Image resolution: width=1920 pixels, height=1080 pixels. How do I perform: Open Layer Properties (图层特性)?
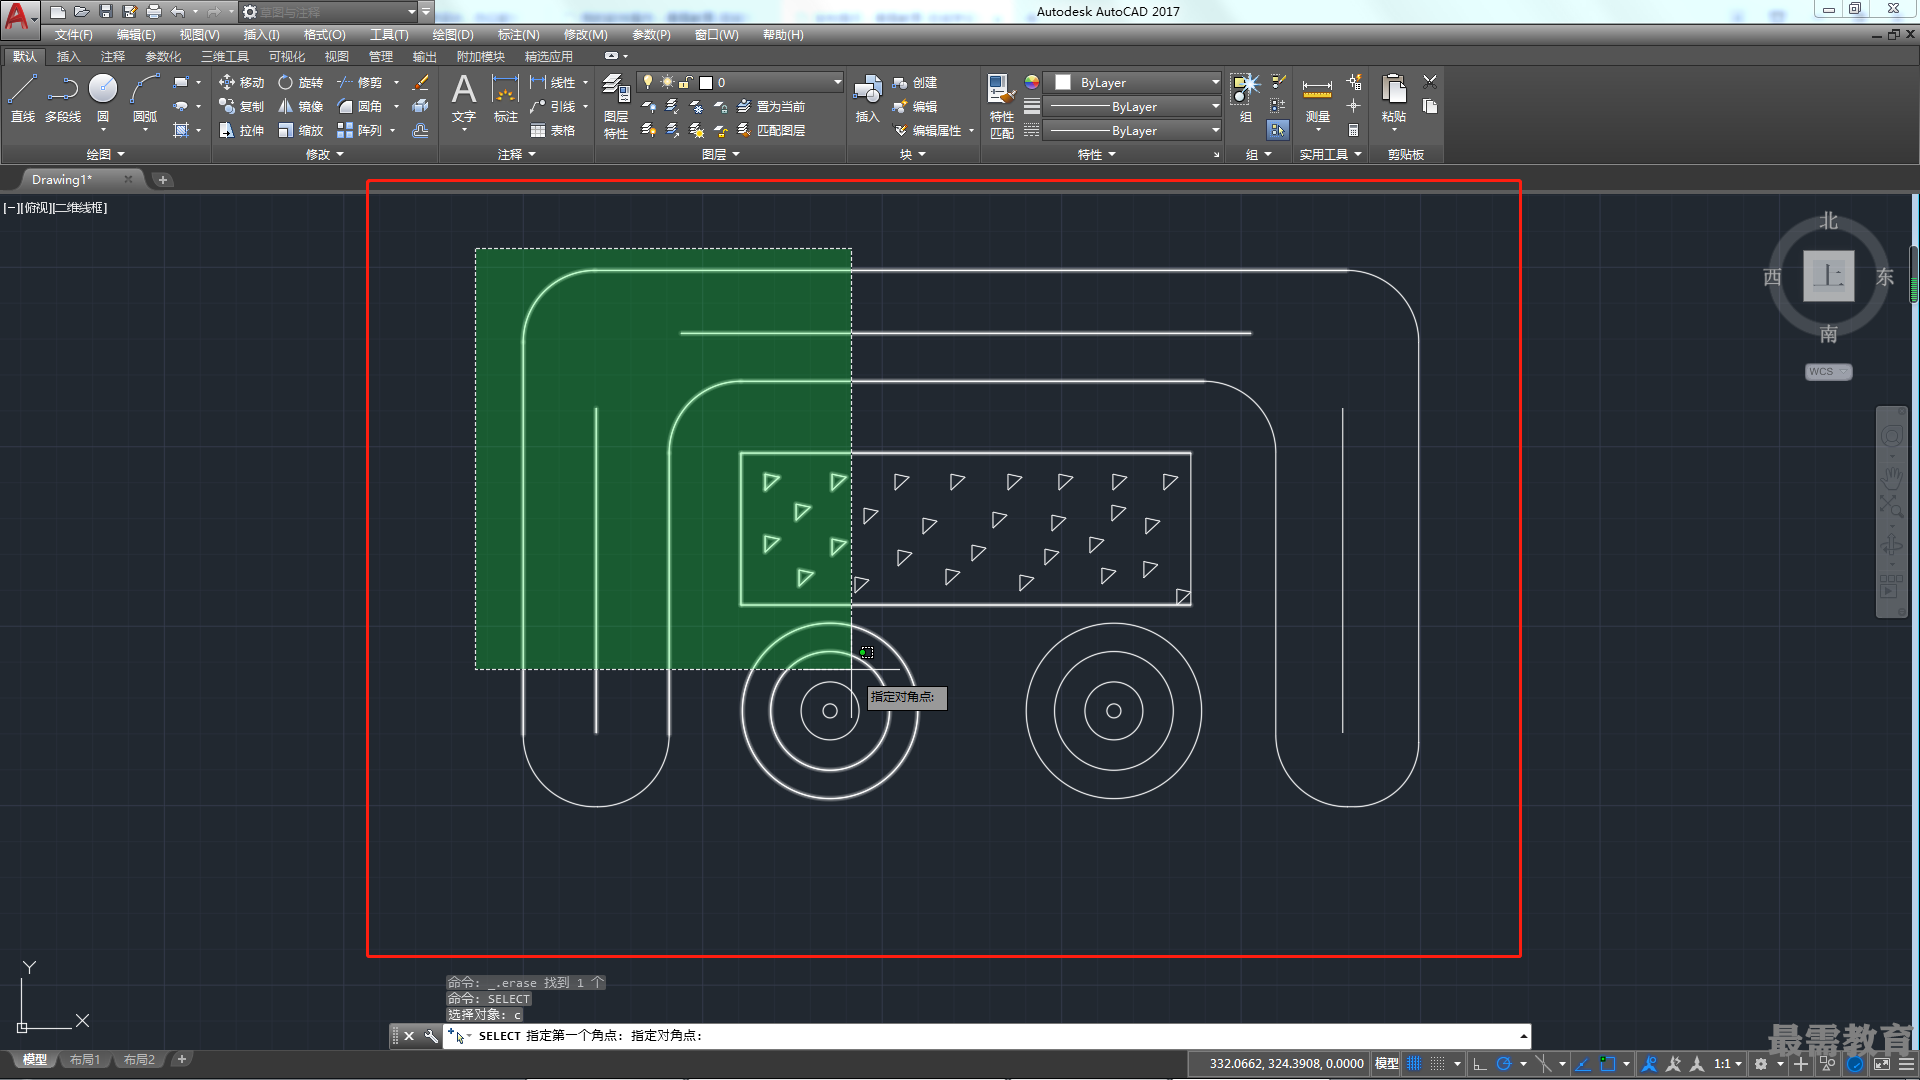click(616, 107)
